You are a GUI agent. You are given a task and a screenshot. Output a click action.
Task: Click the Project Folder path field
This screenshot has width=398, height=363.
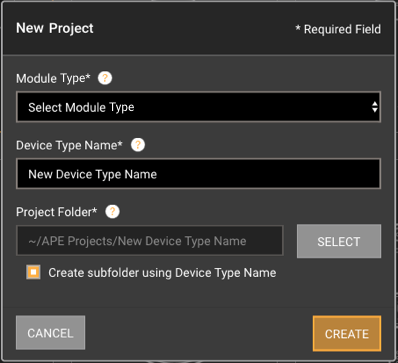click(x=150, y=241)
